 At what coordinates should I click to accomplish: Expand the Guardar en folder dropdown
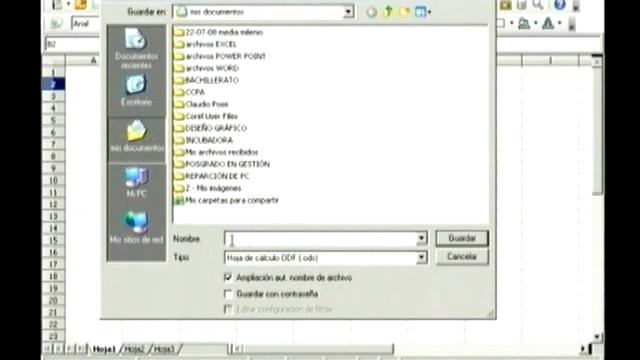(x=348, y=12)
